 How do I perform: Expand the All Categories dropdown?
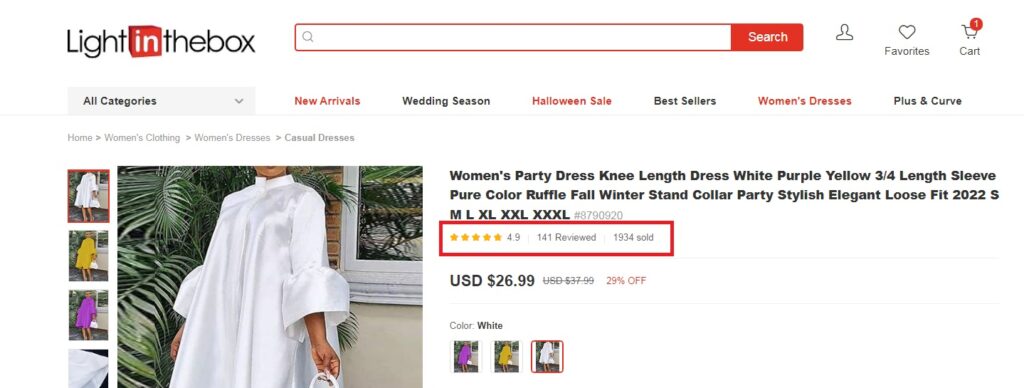click(x=161, y=101)
